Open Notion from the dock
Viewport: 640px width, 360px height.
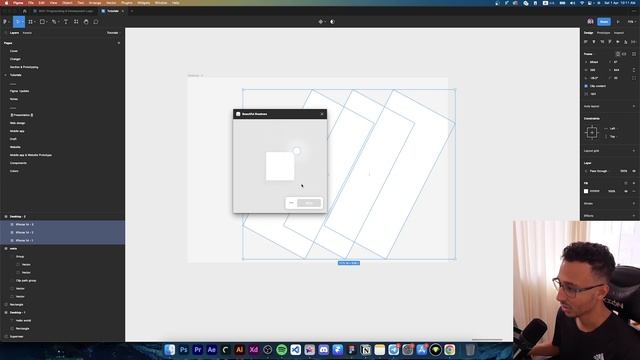pos(366,350)
